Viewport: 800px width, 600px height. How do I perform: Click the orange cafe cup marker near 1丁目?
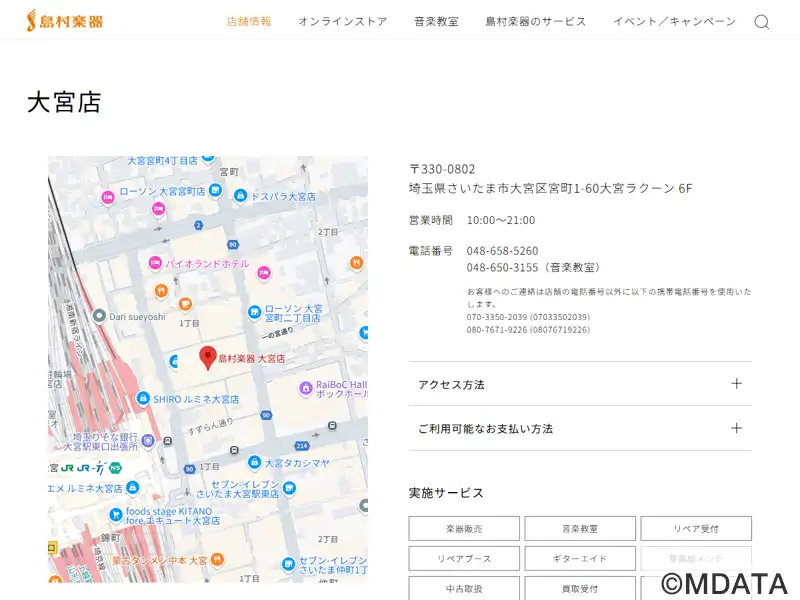pyautogui.click(x=185, y=305)
